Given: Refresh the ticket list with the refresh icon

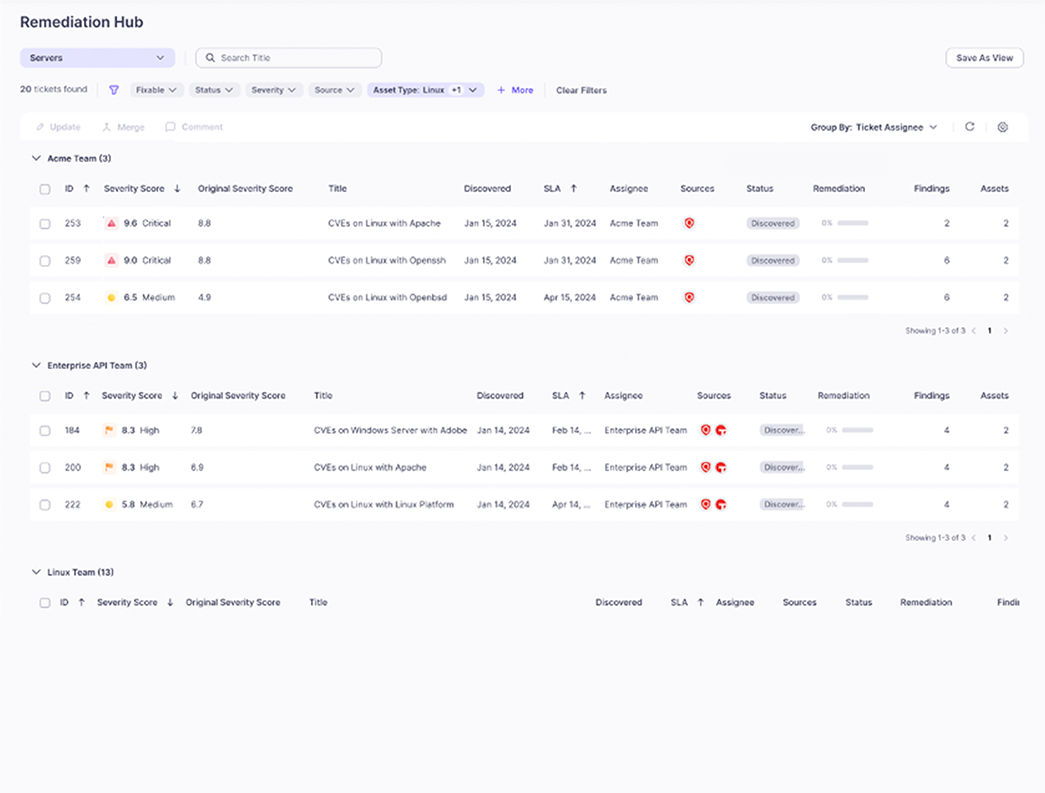Looking at the screenshot, I should 969,127.
